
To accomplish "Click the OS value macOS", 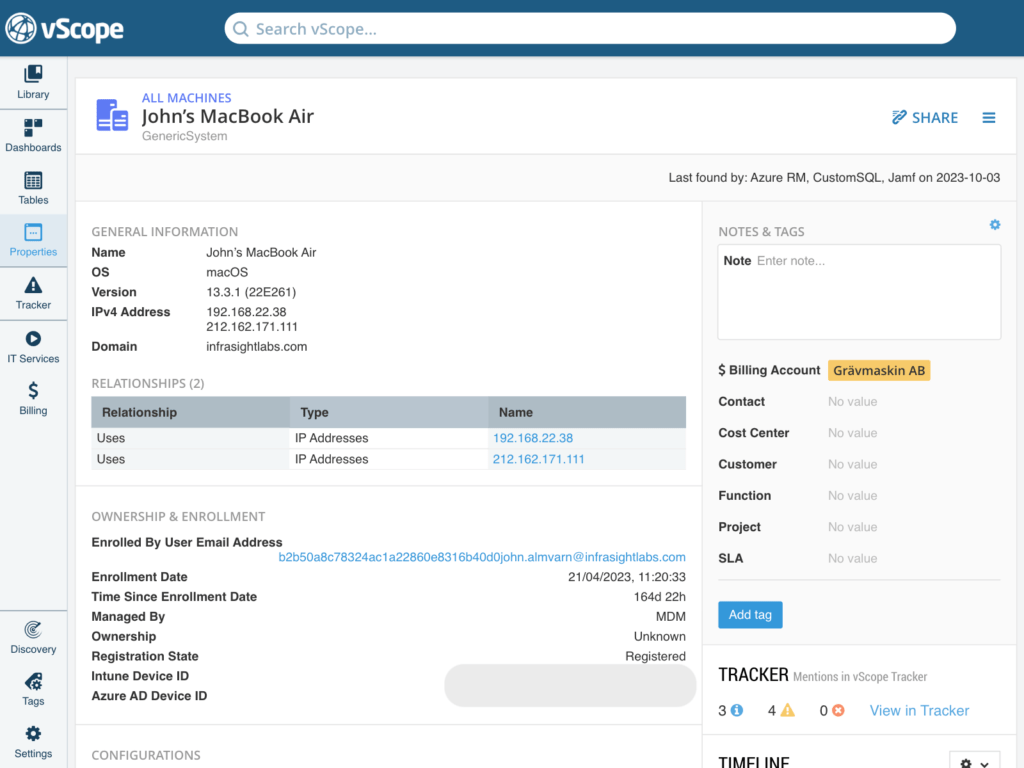I will (227, 272).
